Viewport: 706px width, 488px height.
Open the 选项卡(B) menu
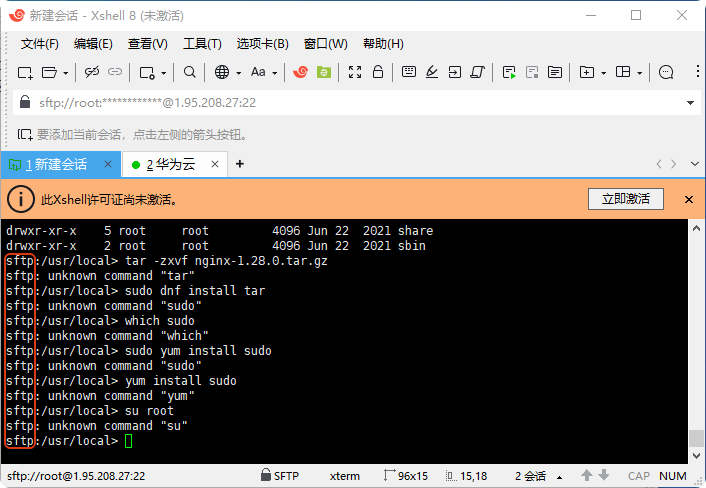pyautogui.click(x=262, y=44)
